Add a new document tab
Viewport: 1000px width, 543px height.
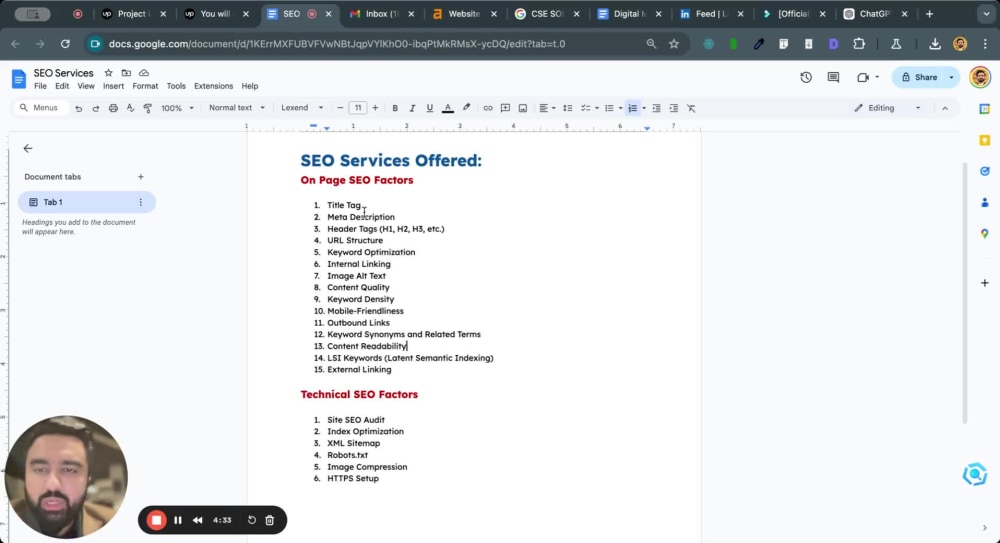click(141, 177)
